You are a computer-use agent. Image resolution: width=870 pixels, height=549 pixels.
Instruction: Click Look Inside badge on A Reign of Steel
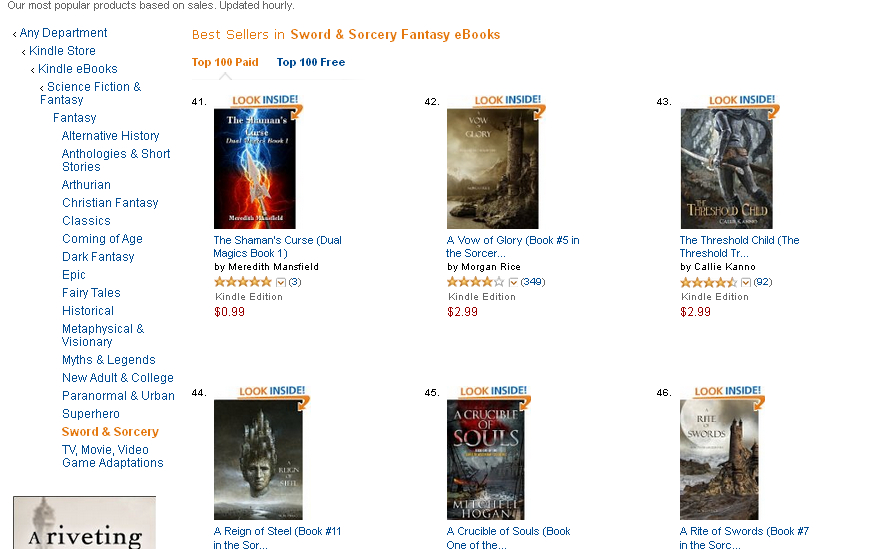(x=272, y=391)
